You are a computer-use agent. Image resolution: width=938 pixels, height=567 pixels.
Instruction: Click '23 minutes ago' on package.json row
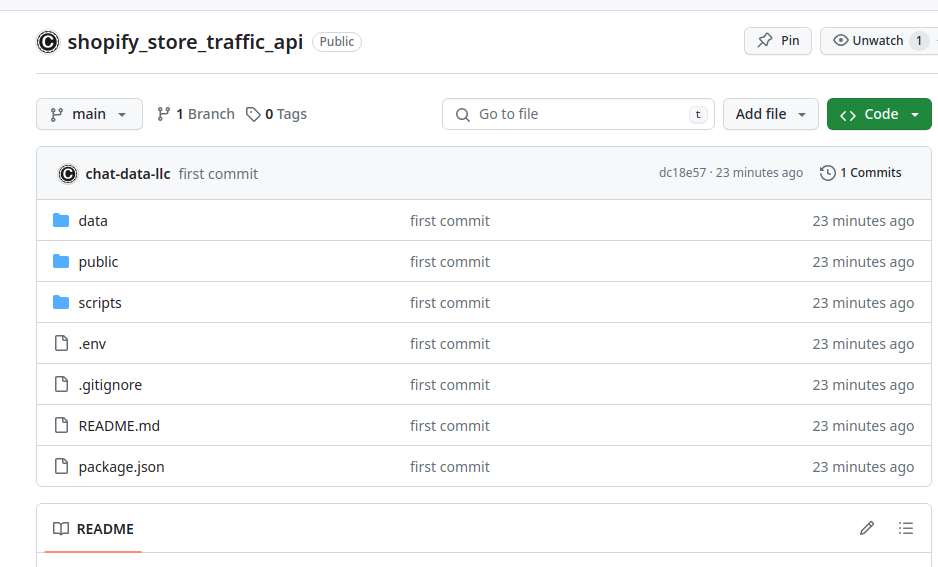click(x=863, y=467)
